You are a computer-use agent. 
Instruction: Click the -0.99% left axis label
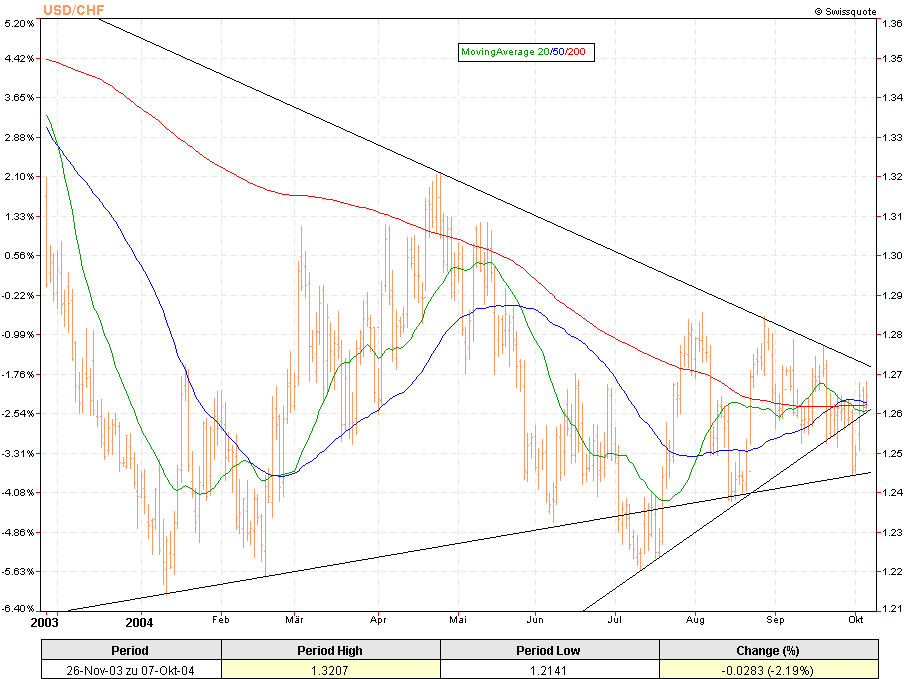(x=18, y=335)
